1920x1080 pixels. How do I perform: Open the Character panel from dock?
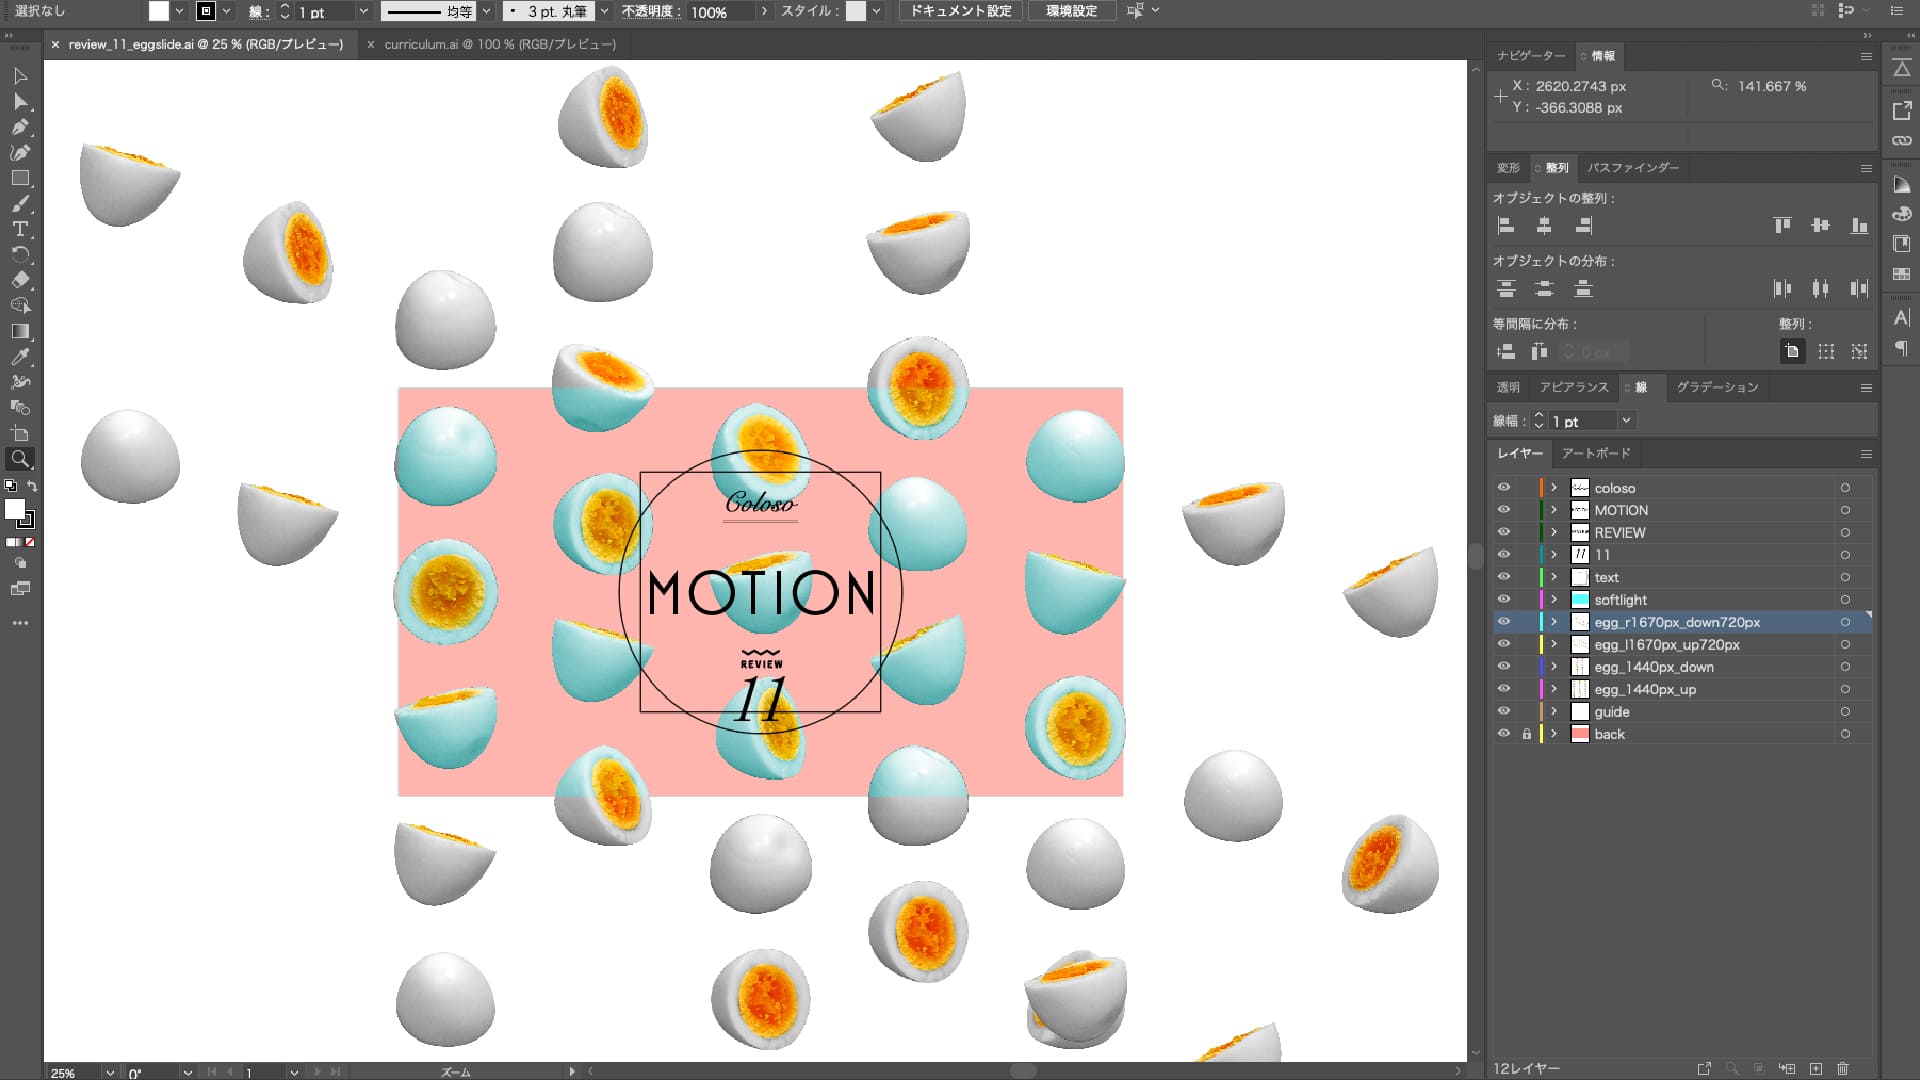[1902, 318]
